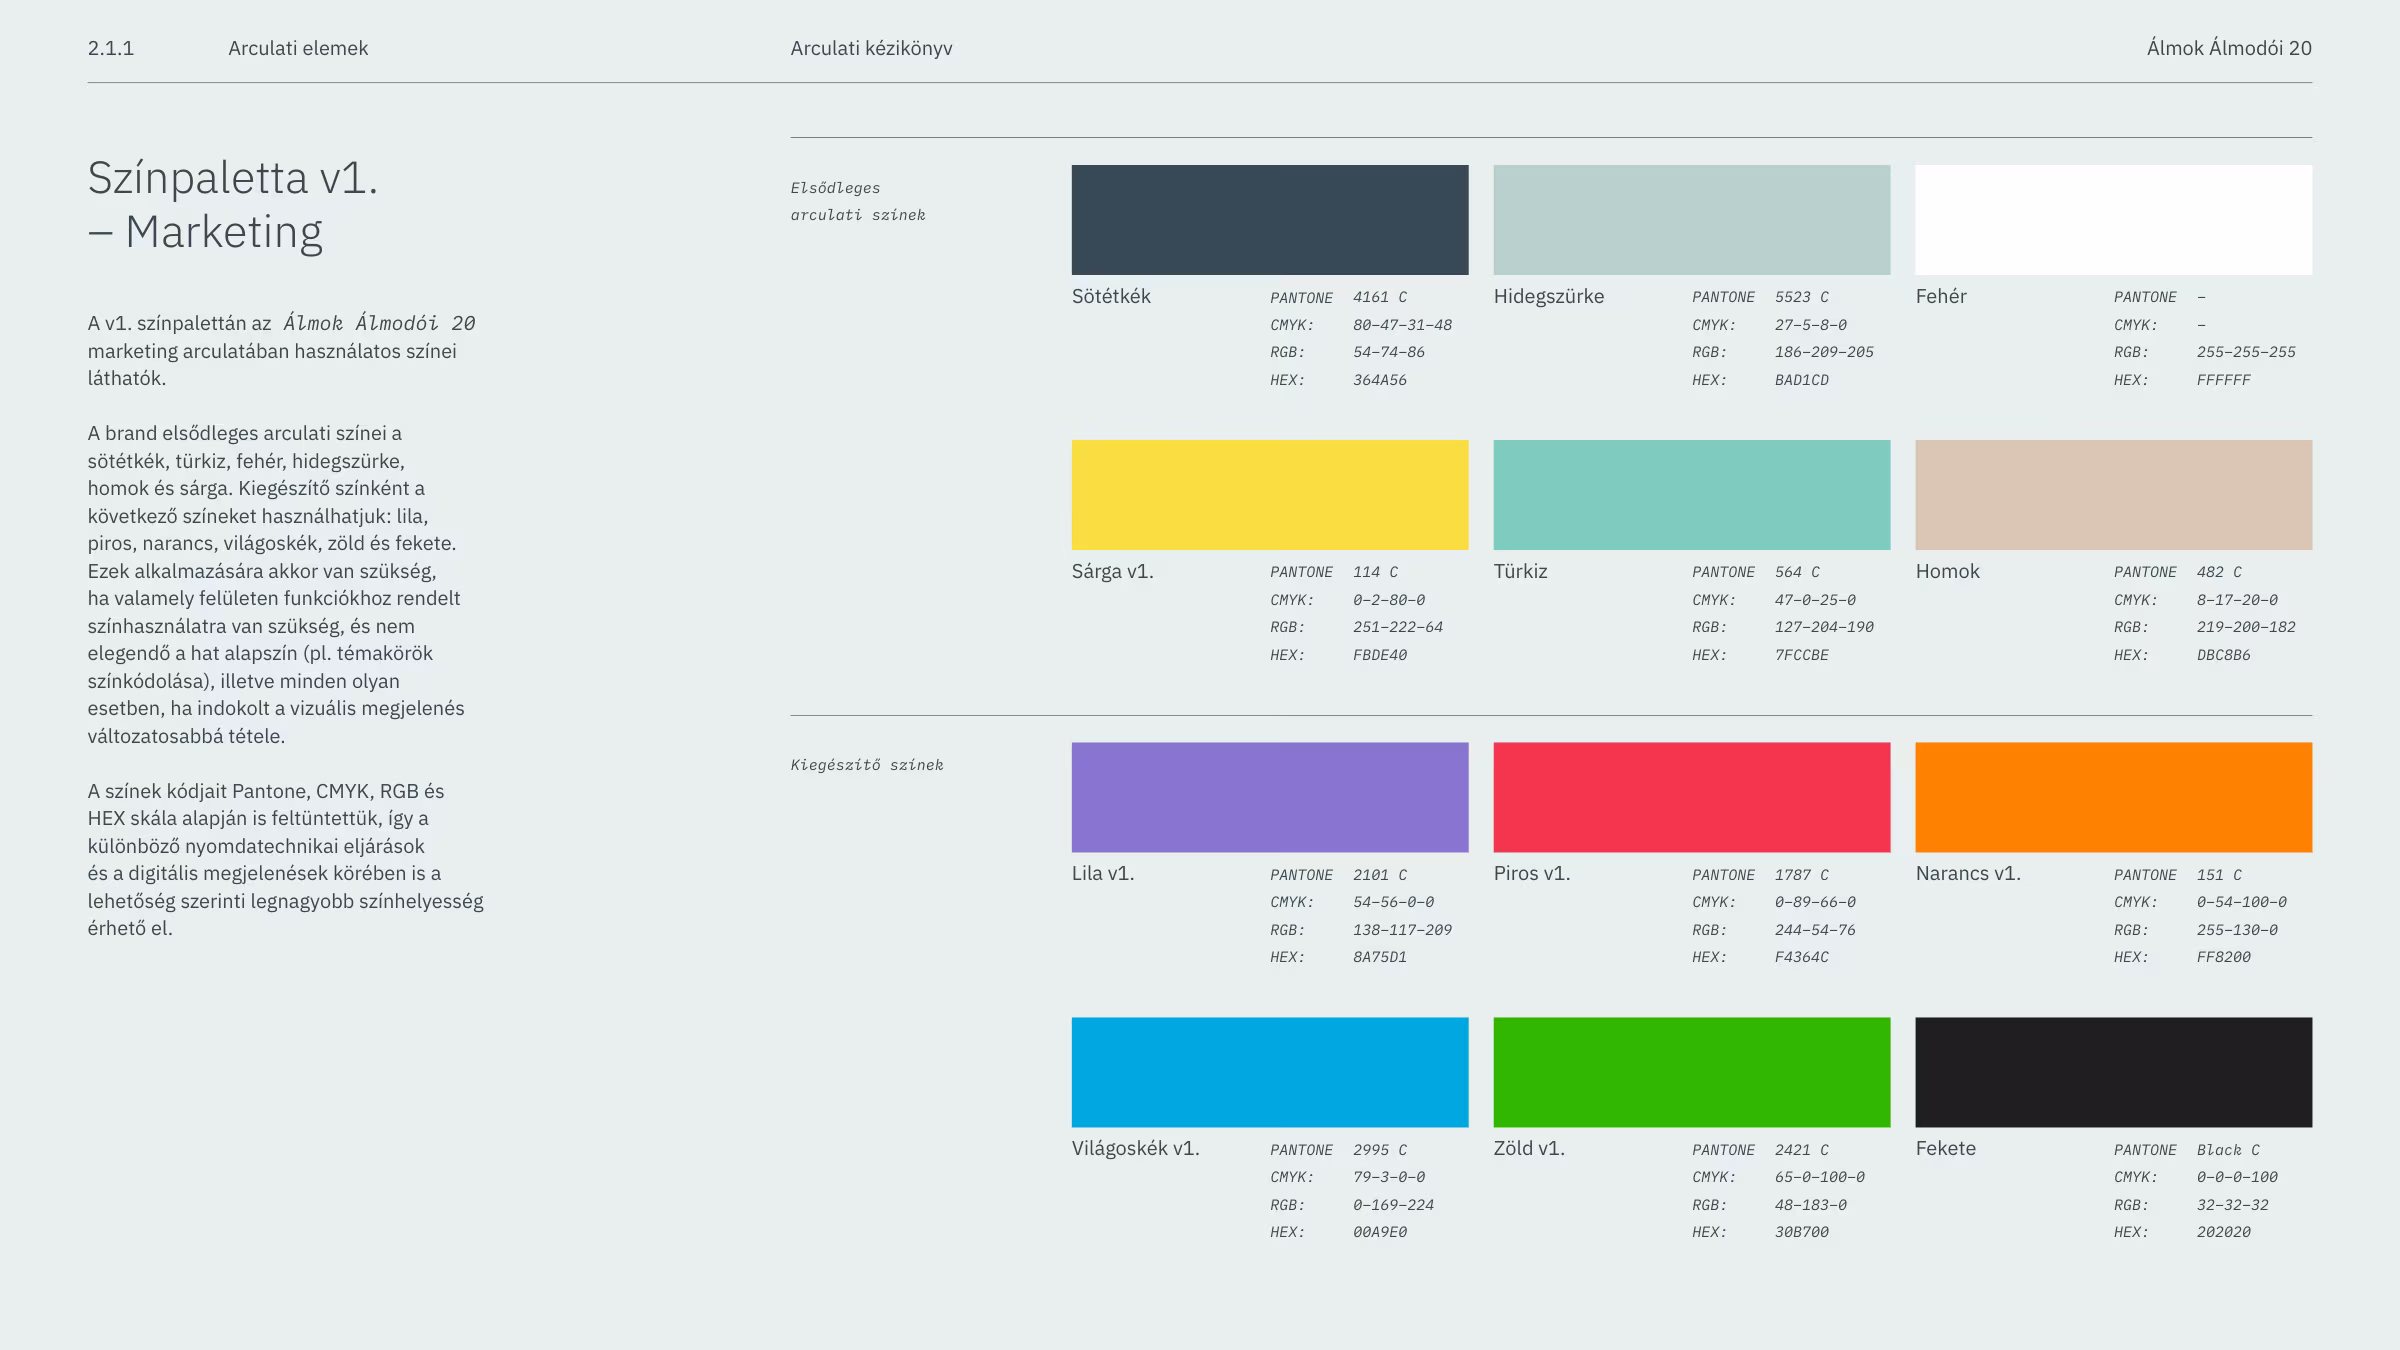Select the Türkiz turquoise swatch
Image resolution: width=2400 pixels, height=1350 pixels.
click(1692, 495)
